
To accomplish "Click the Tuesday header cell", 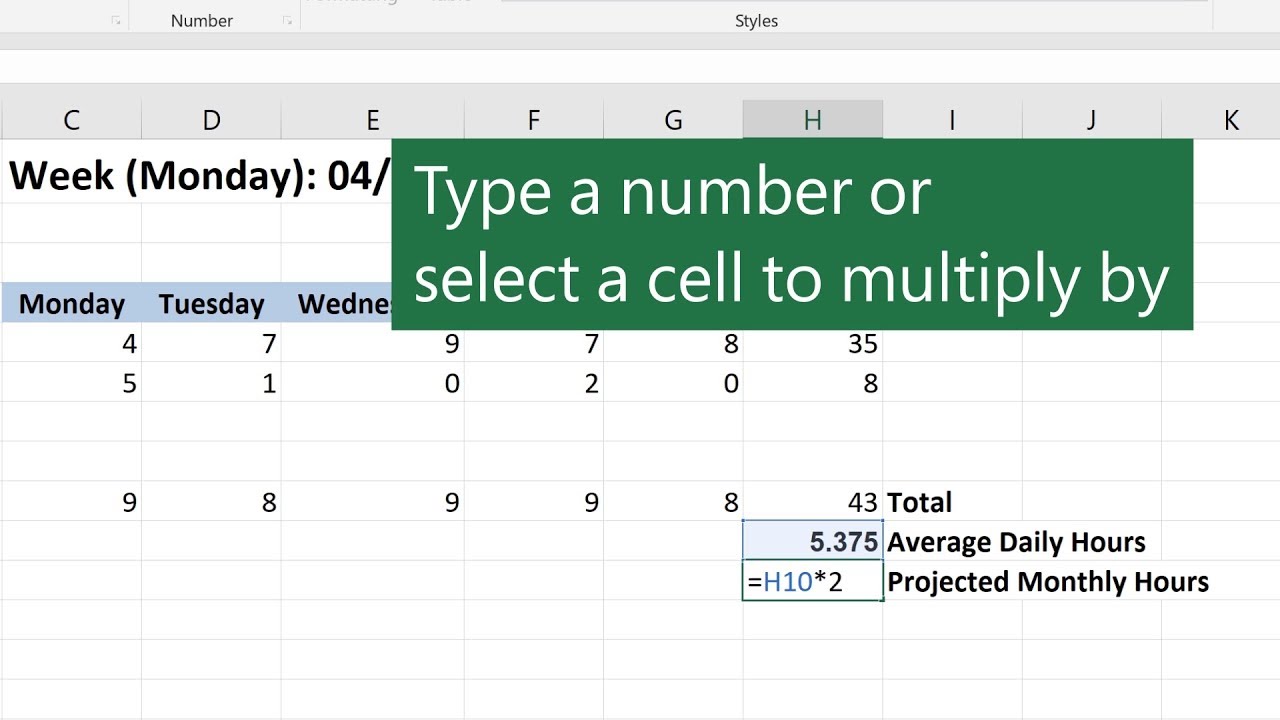I will pos(211,303).
